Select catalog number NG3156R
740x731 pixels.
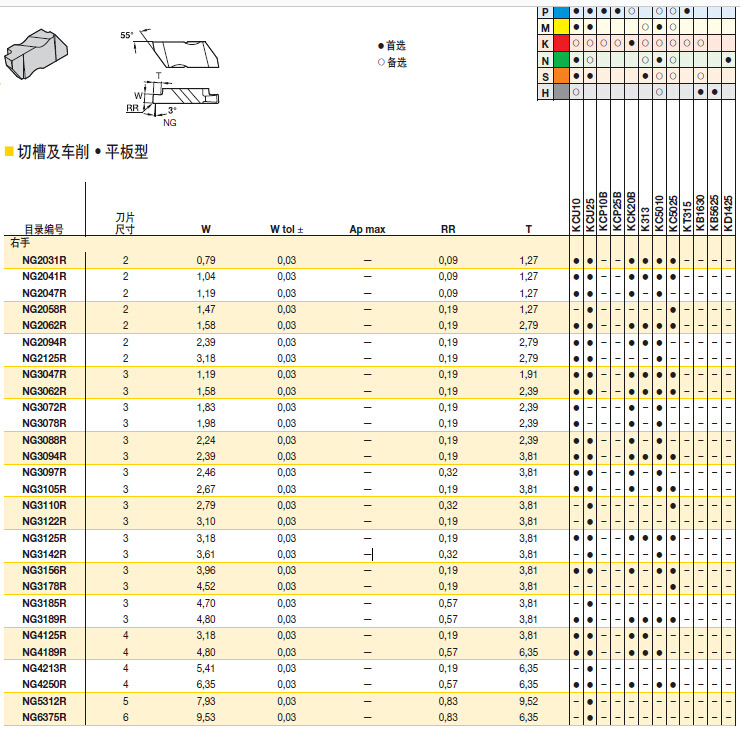(x=44, y=571)
